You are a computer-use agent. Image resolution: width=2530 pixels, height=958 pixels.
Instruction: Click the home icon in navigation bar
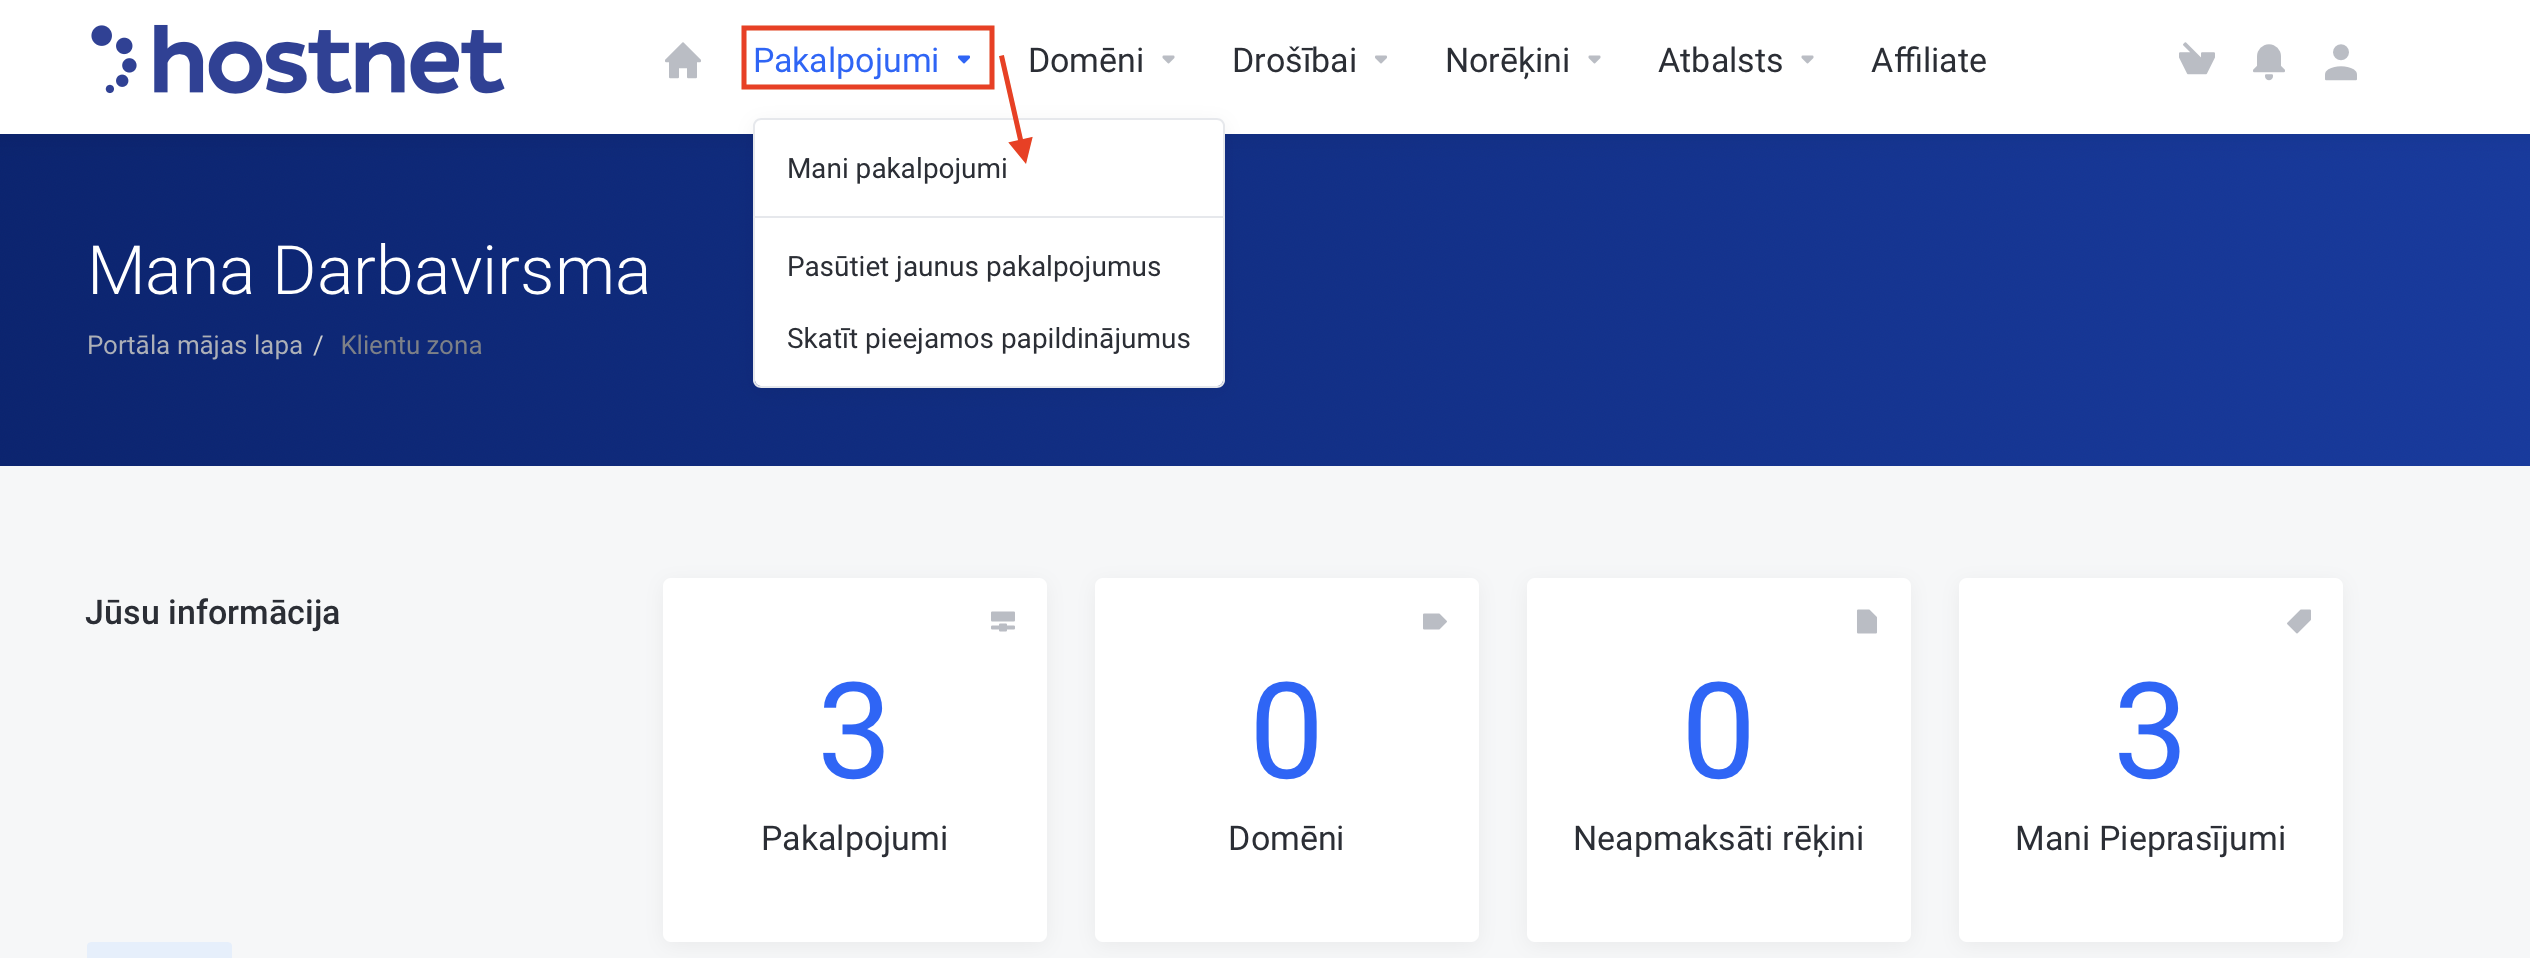[x=682, y=61]
